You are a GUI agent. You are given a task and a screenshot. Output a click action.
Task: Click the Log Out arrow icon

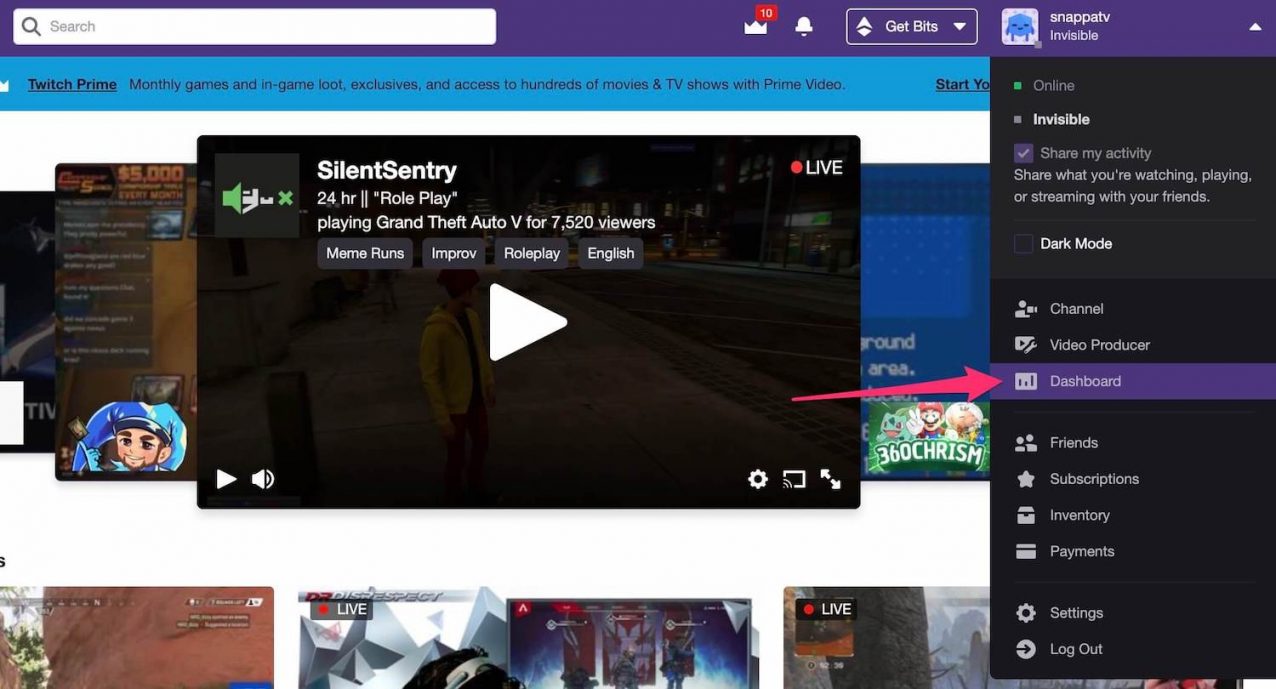tap(1026, 649)
